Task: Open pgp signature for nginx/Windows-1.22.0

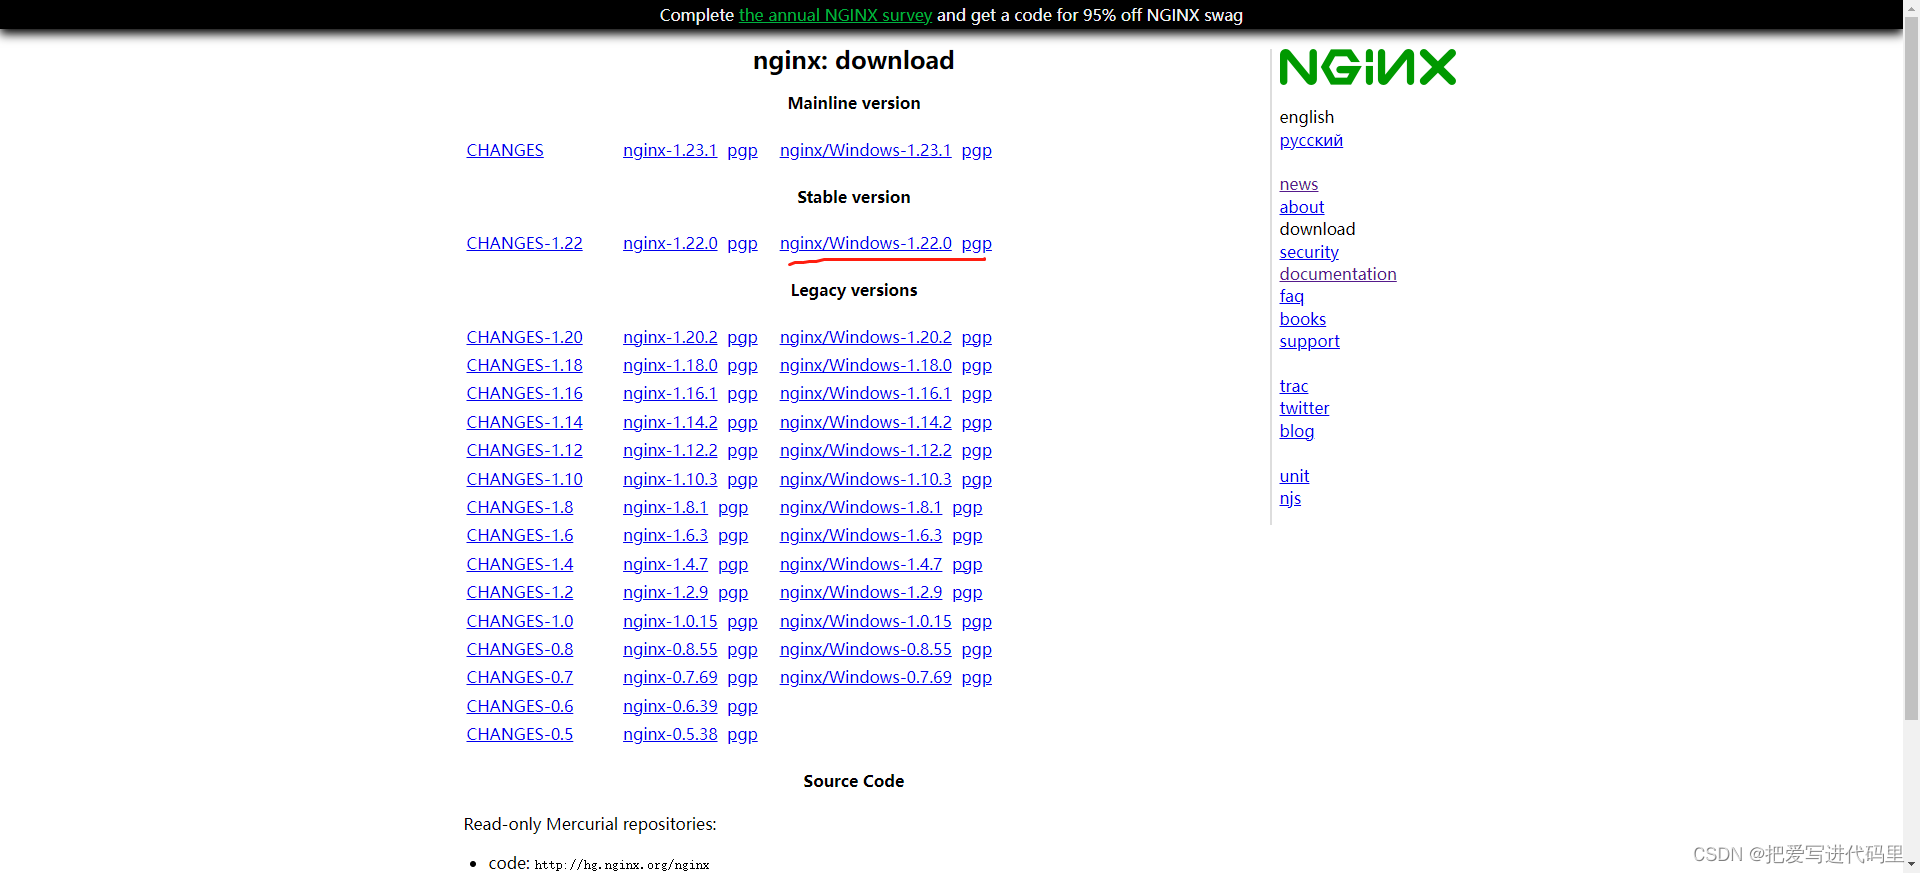Action: coord(977,243)
